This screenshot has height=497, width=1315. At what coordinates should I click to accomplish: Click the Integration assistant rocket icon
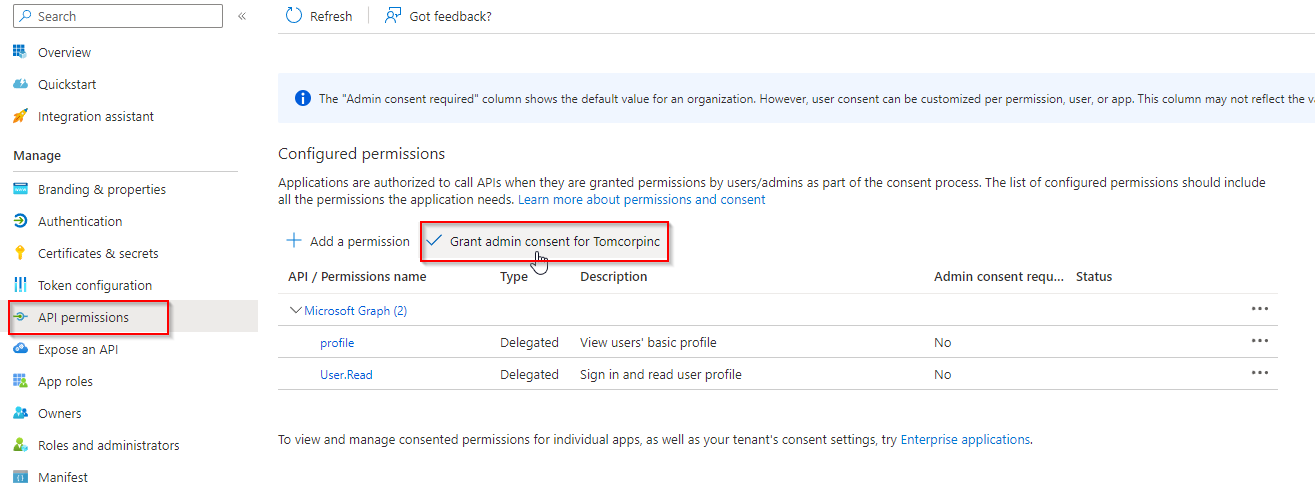click(19, 116)
